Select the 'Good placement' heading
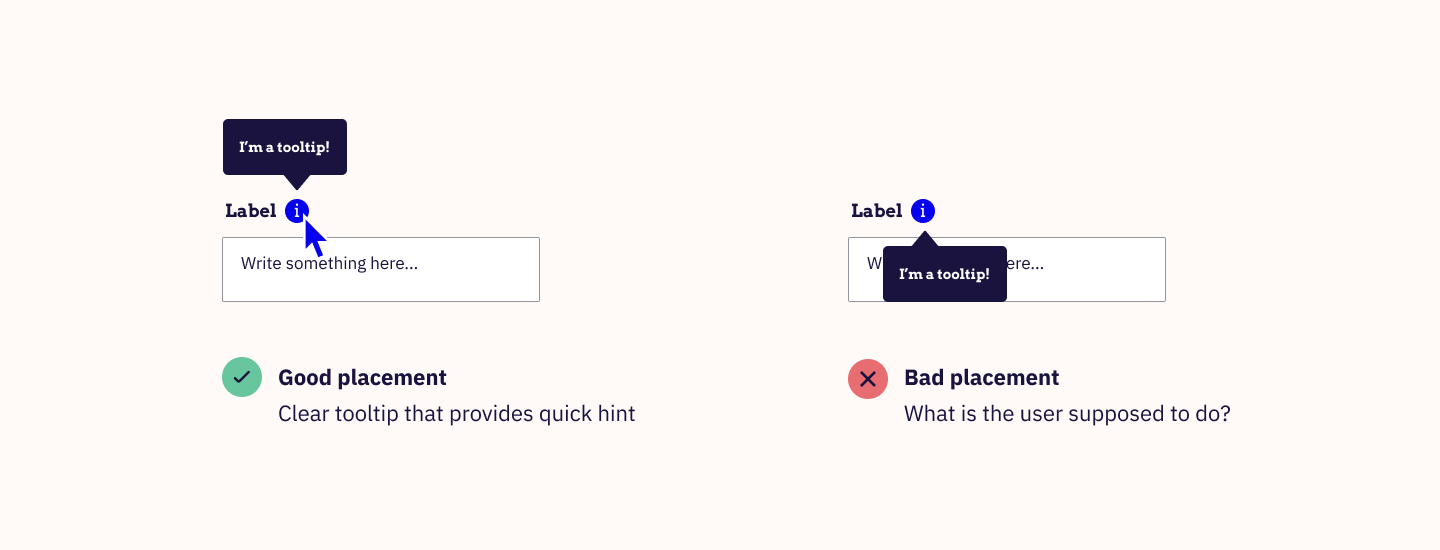Screen dimensions: 1440x550 [362, 378]
